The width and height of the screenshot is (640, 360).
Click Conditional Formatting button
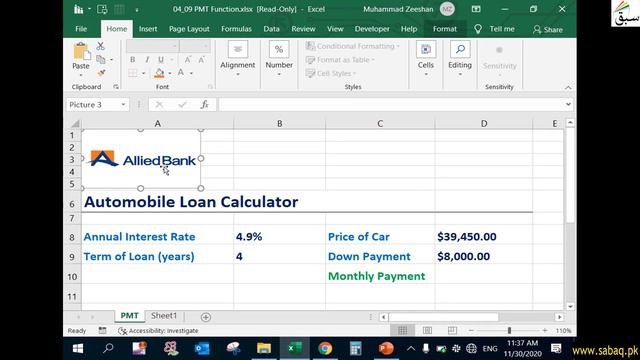click(x=353, y=46)
